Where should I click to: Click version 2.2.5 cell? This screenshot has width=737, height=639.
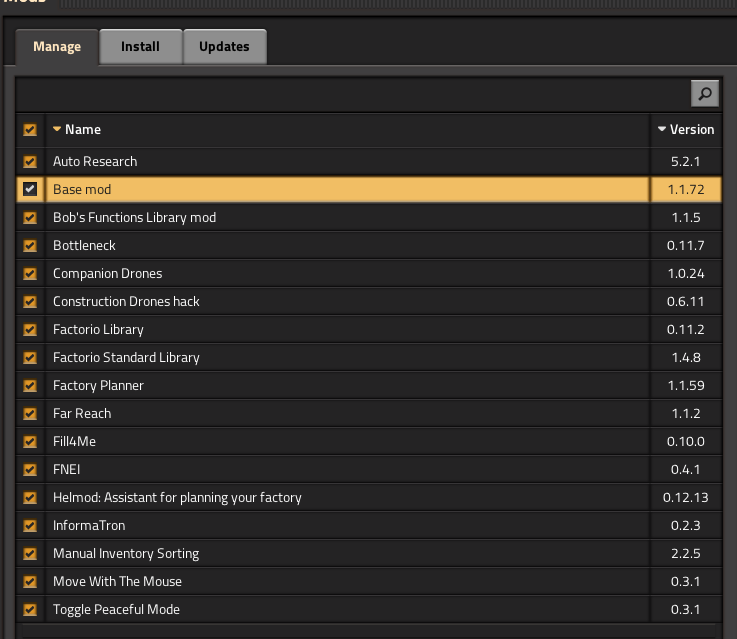click(x=686, y=553)
